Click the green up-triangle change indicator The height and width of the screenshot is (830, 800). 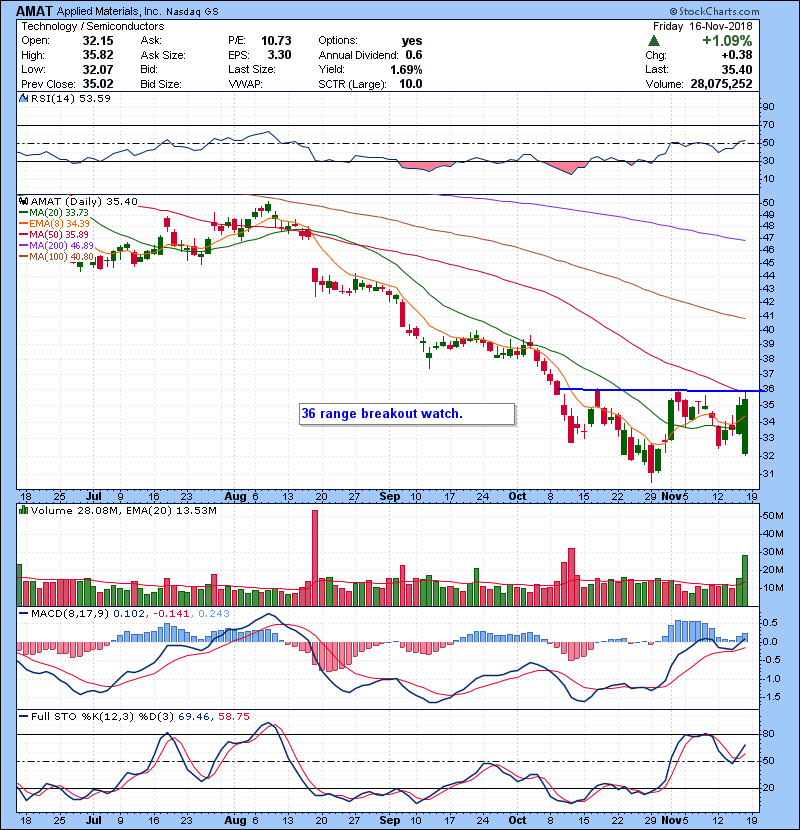pos(654,41)
